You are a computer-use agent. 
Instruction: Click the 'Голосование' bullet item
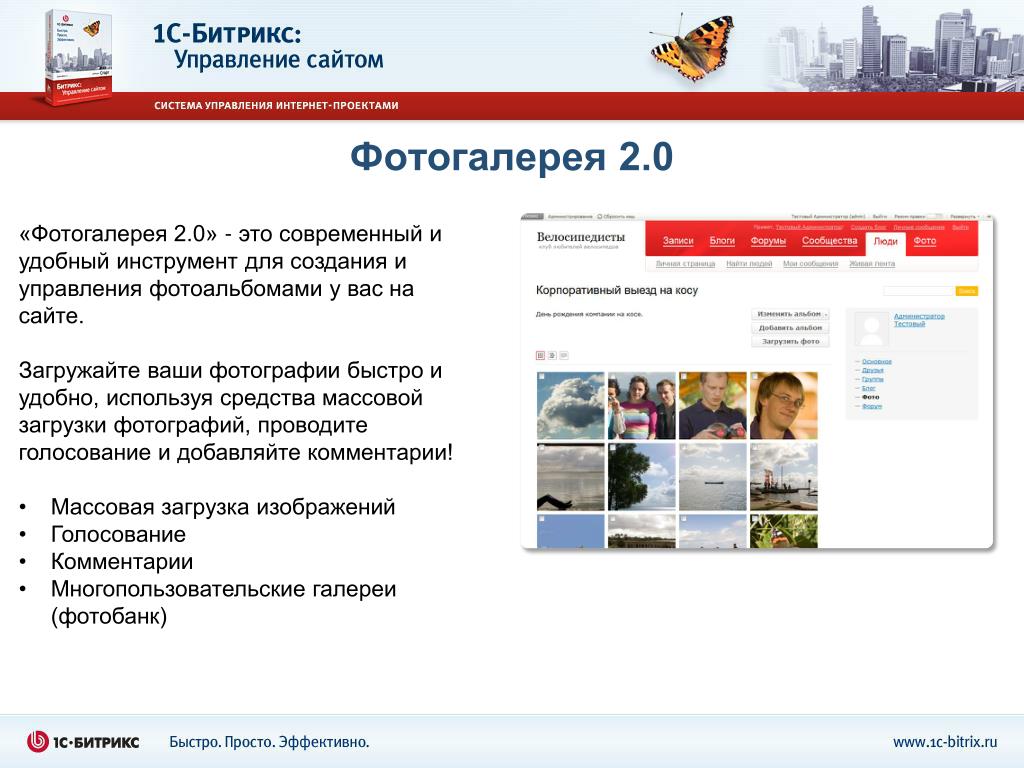point(118,534)
